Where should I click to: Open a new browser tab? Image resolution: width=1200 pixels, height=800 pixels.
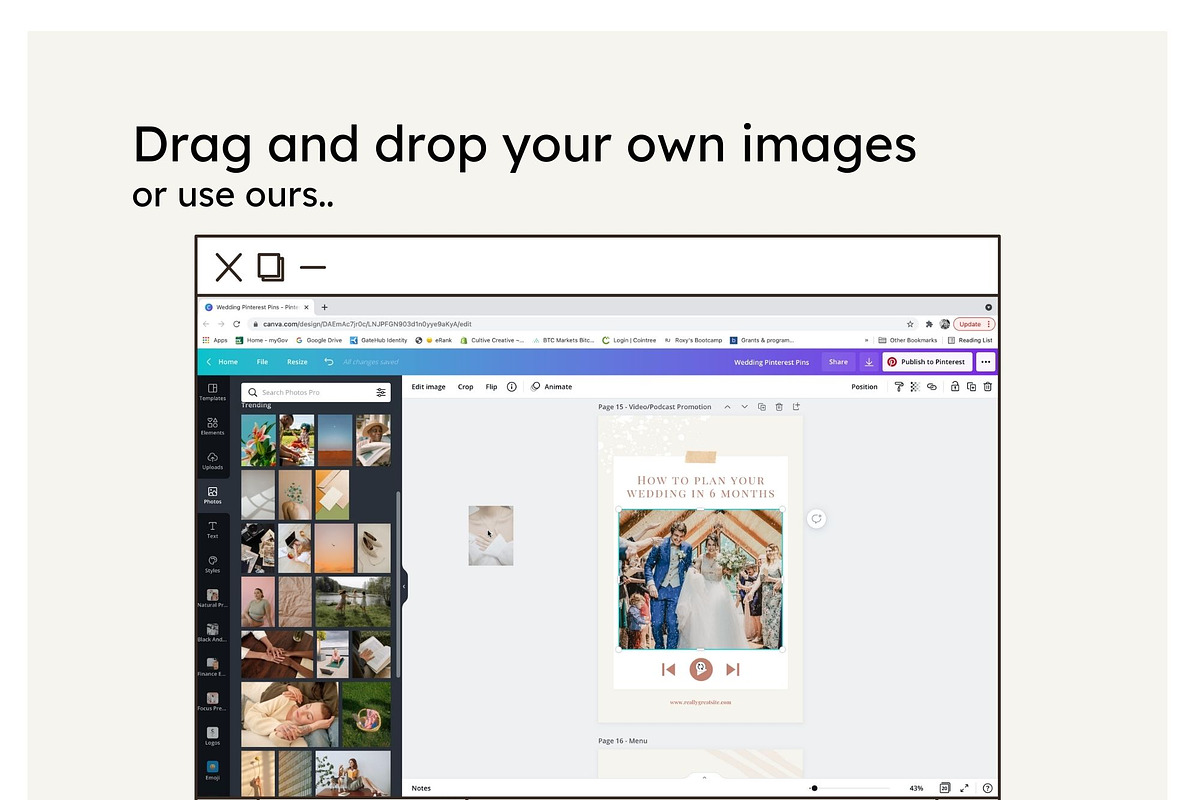[324, 307]
